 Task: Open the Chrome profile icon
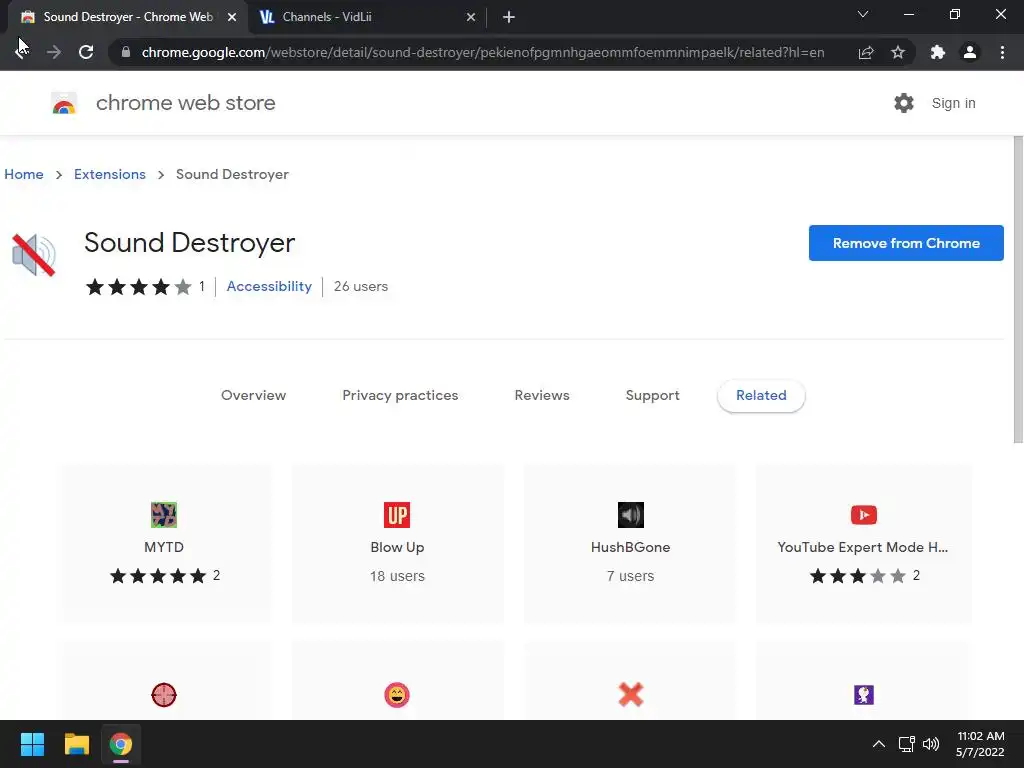[x=970, y=52]
